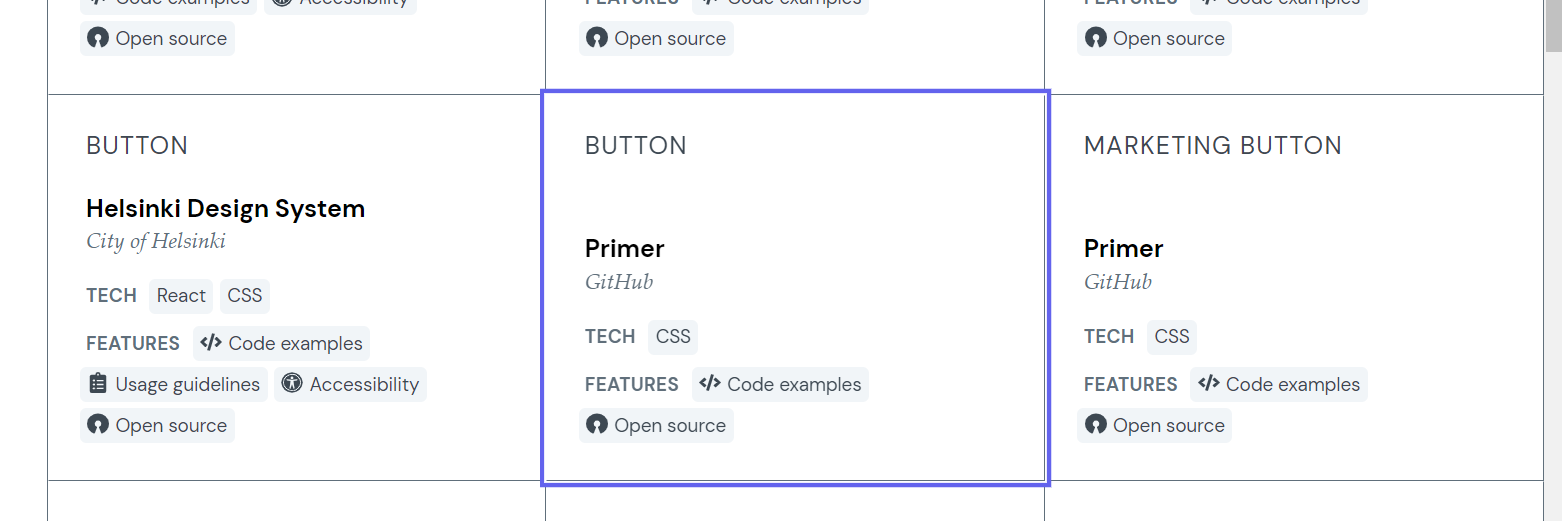Select the CSS tag in the Helsinki Design System card

point(245,295)
